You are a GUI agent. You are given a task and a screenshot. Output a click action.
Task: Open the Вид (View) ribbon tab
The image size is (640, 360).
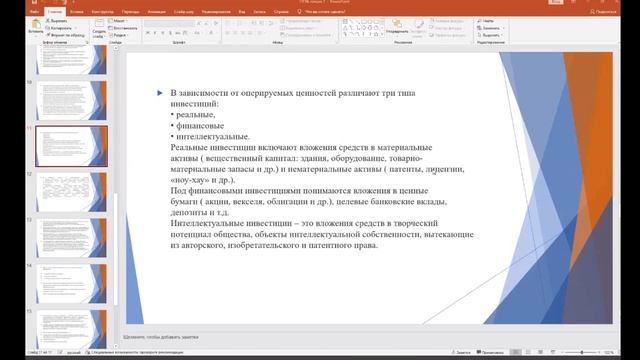click(x=242, y=12)
